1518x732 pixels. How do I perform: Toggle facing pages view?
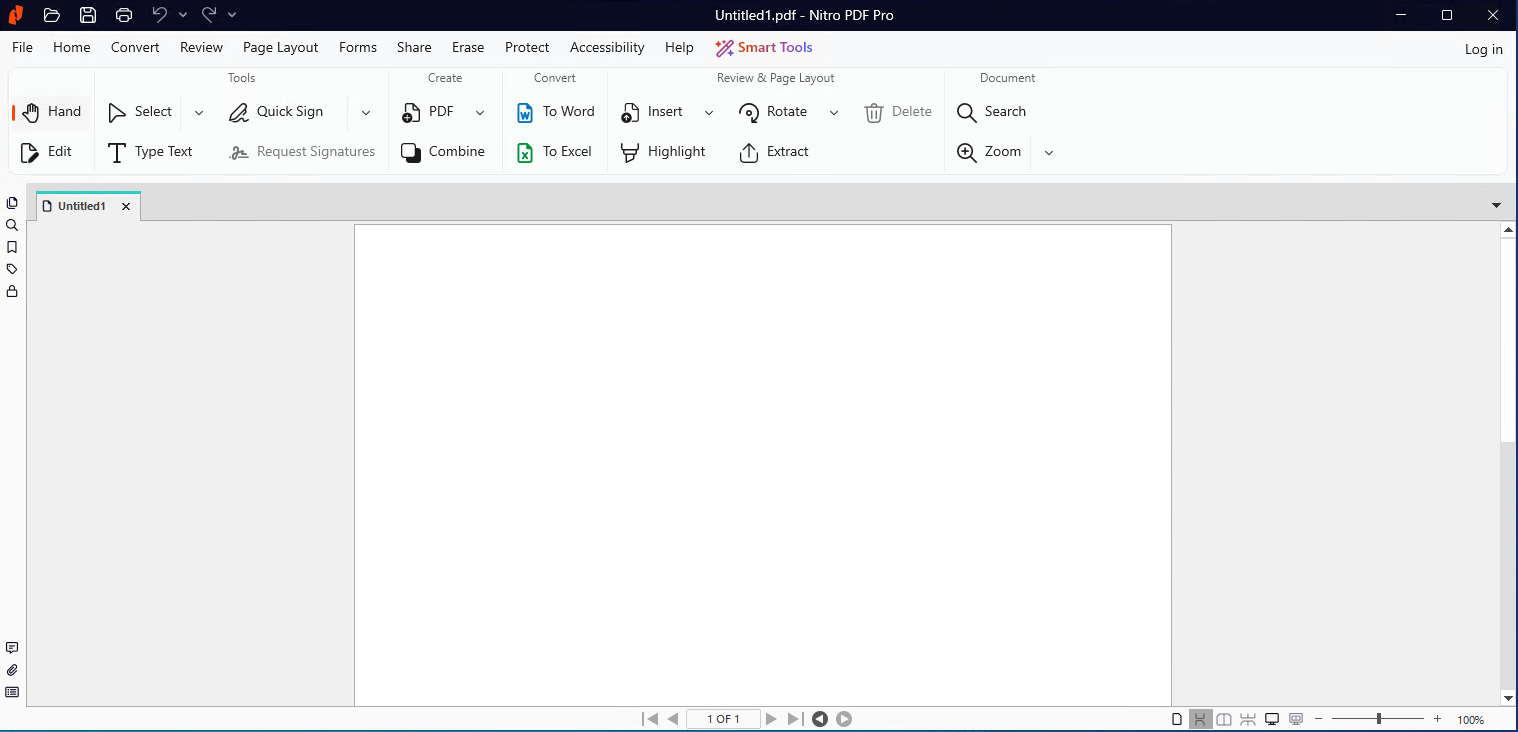[1224, 719]
